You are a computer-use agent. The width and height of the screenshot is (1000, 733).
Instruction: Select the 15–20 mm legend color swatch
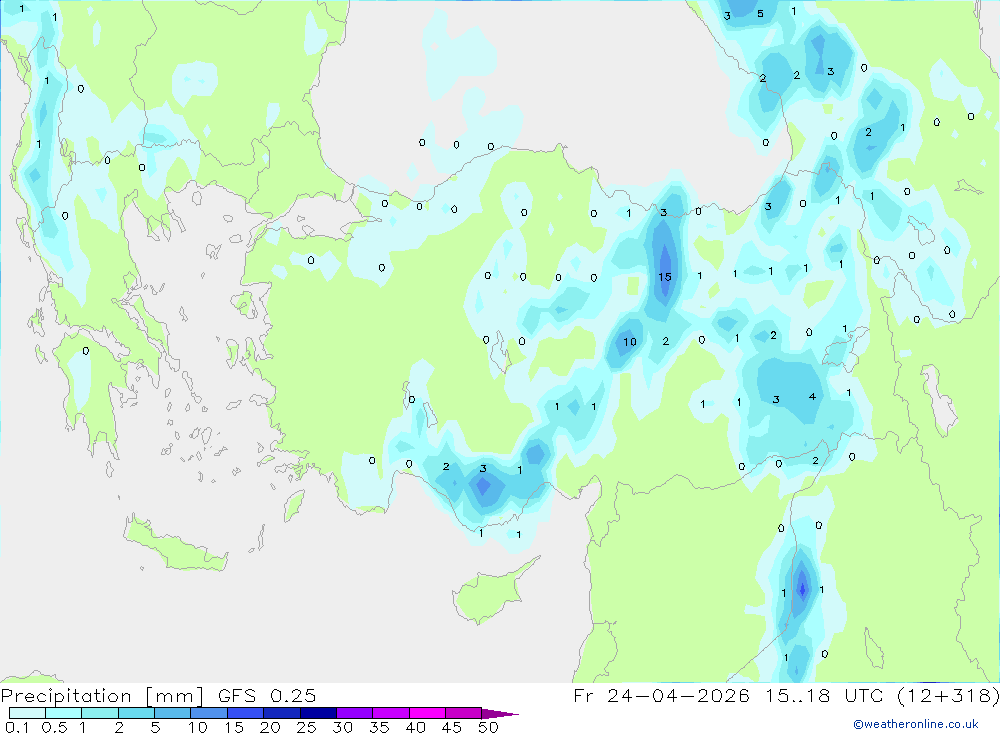pos(245,713)
